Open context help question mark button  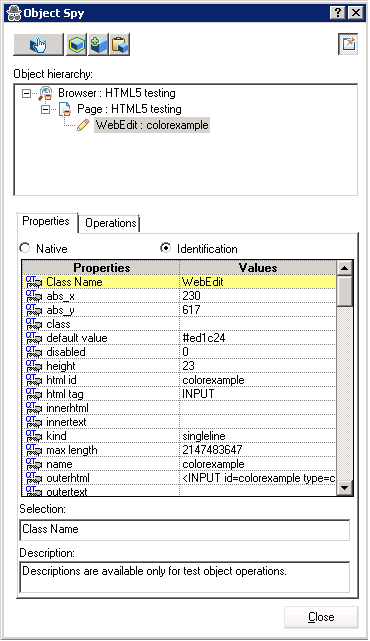[x=338, y=13]
